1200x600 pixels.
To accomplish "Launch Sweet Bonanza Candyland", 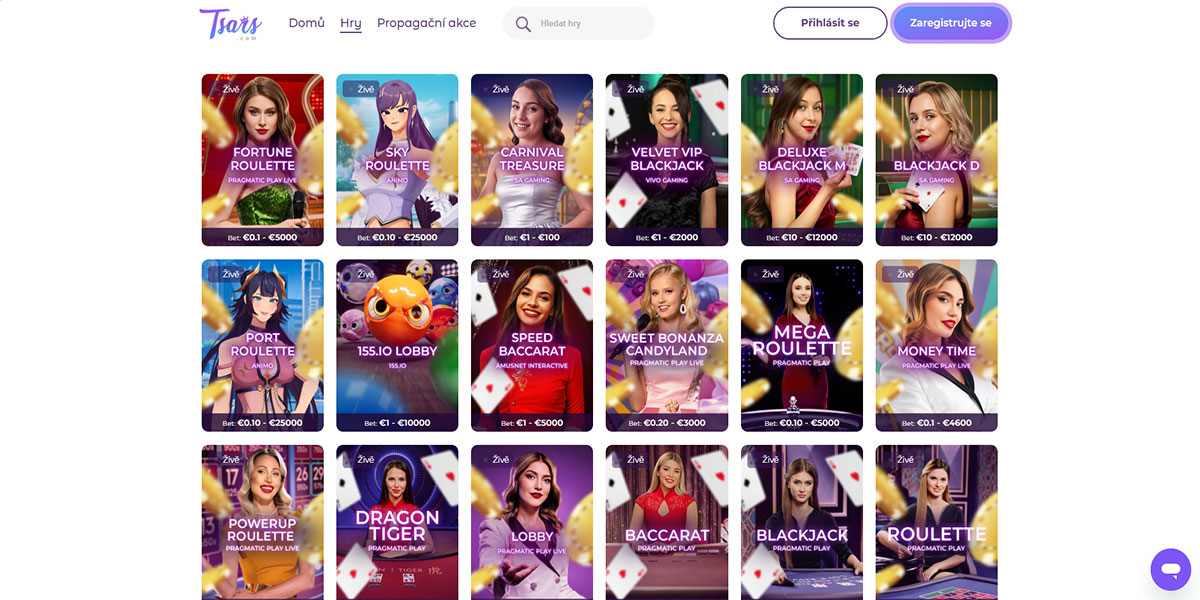I will click(x=667, y=345).
